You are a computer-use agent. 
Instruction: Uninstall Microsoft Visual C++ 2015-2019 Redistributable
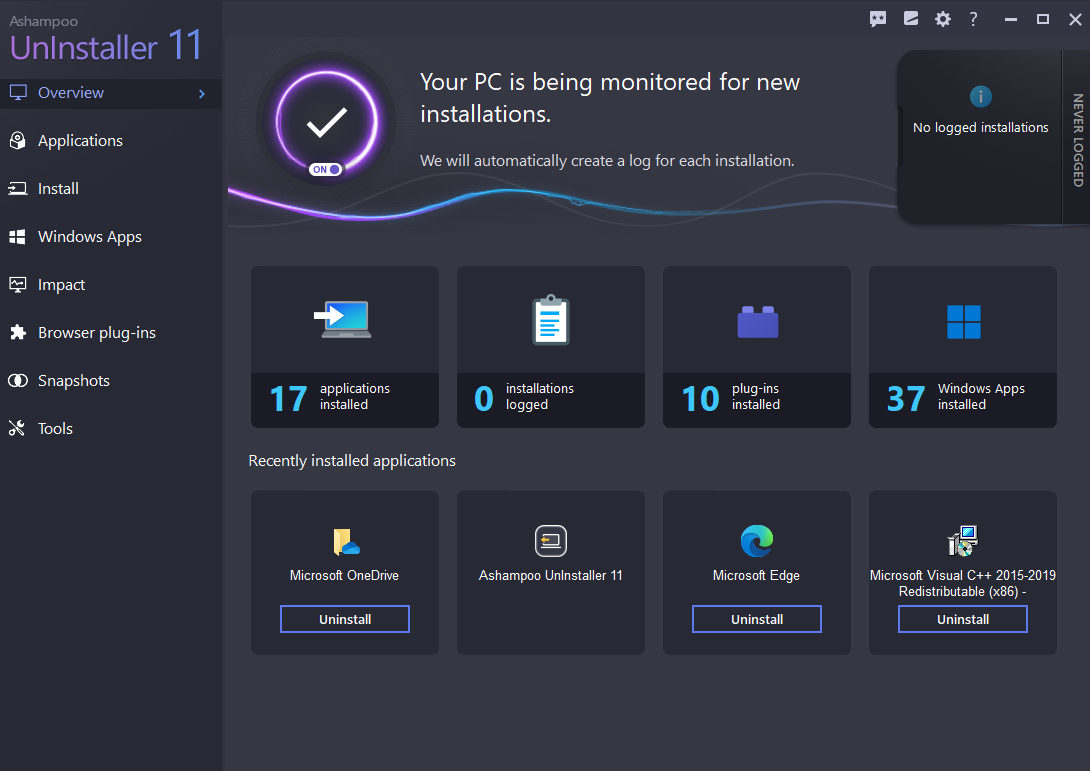click(x=962, y=618)
